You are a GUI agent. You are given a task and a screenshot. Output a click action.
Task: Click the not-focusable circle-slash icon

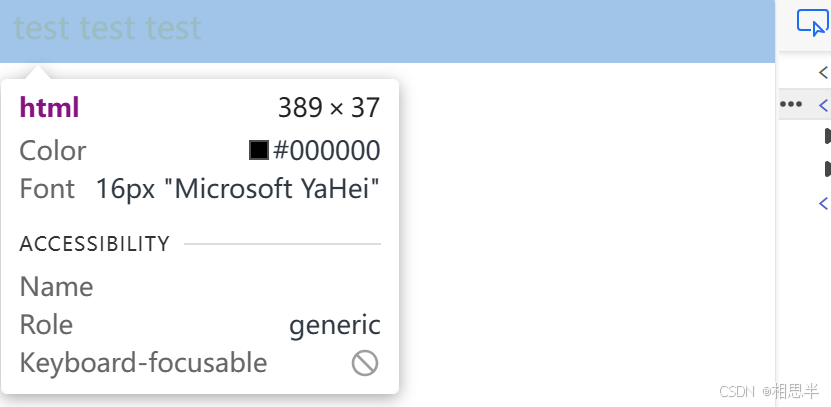point(365,363)
